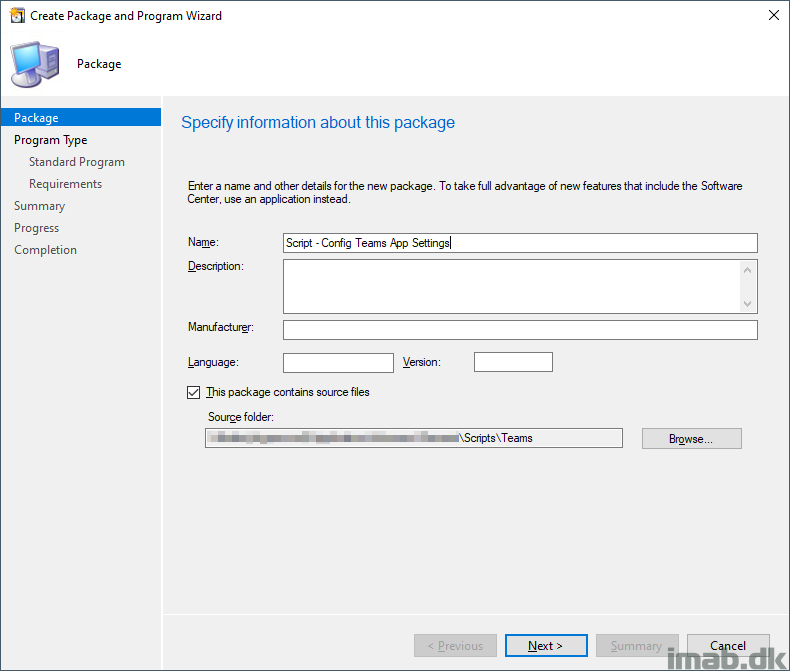This screenshot has width=790, height=671.
Task: Select the Requirements step in sidebar
Action: 65,184
